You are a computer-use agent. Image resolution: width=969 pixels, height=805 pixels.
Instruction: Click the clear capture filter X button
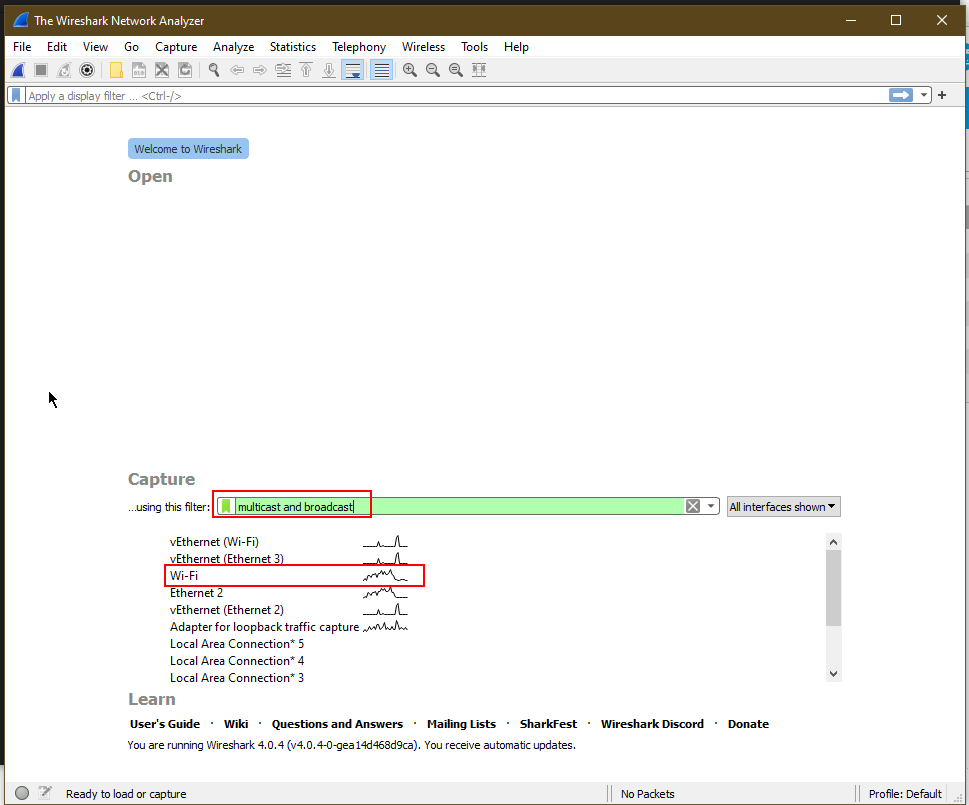click(x=692, y=505)
